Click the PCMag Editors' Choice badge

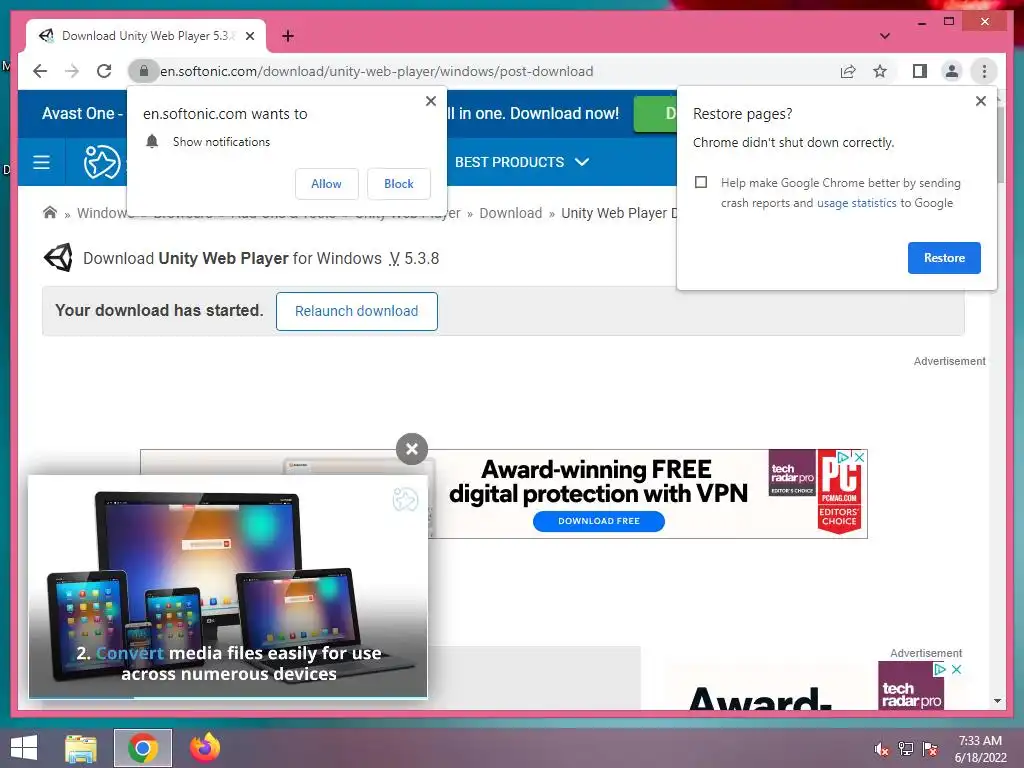839,493
